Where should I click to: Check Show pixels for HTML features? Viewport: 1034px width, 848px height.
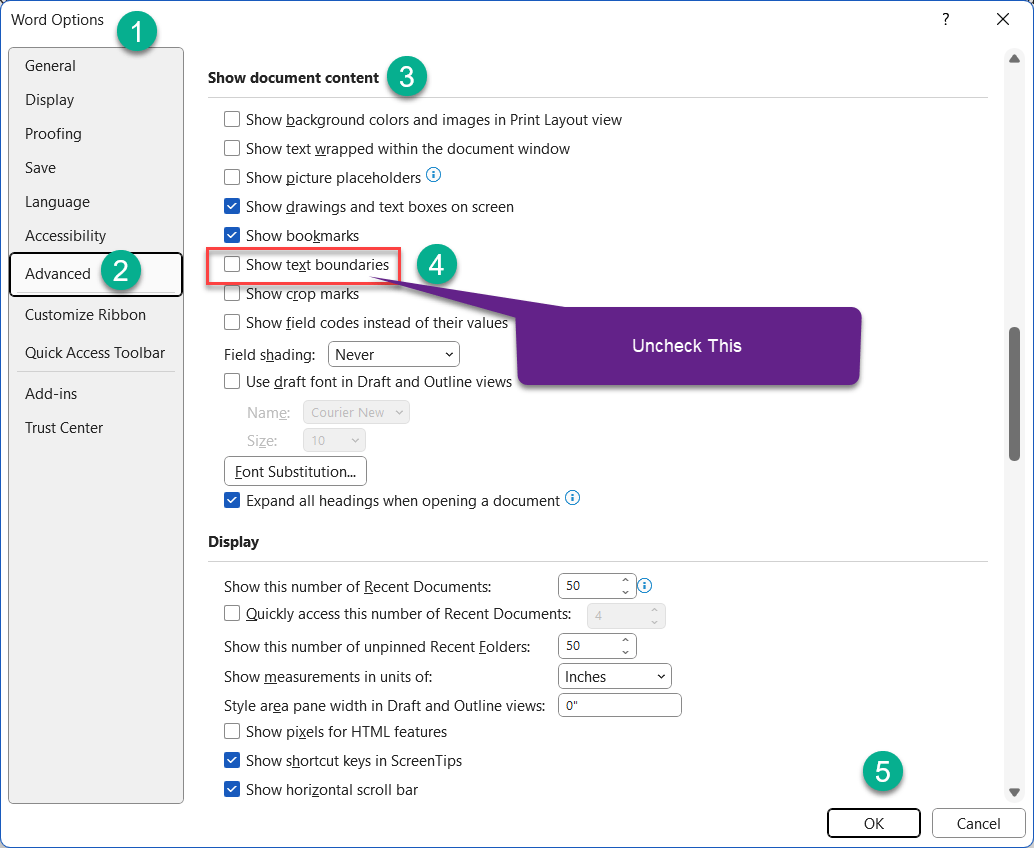232,731
